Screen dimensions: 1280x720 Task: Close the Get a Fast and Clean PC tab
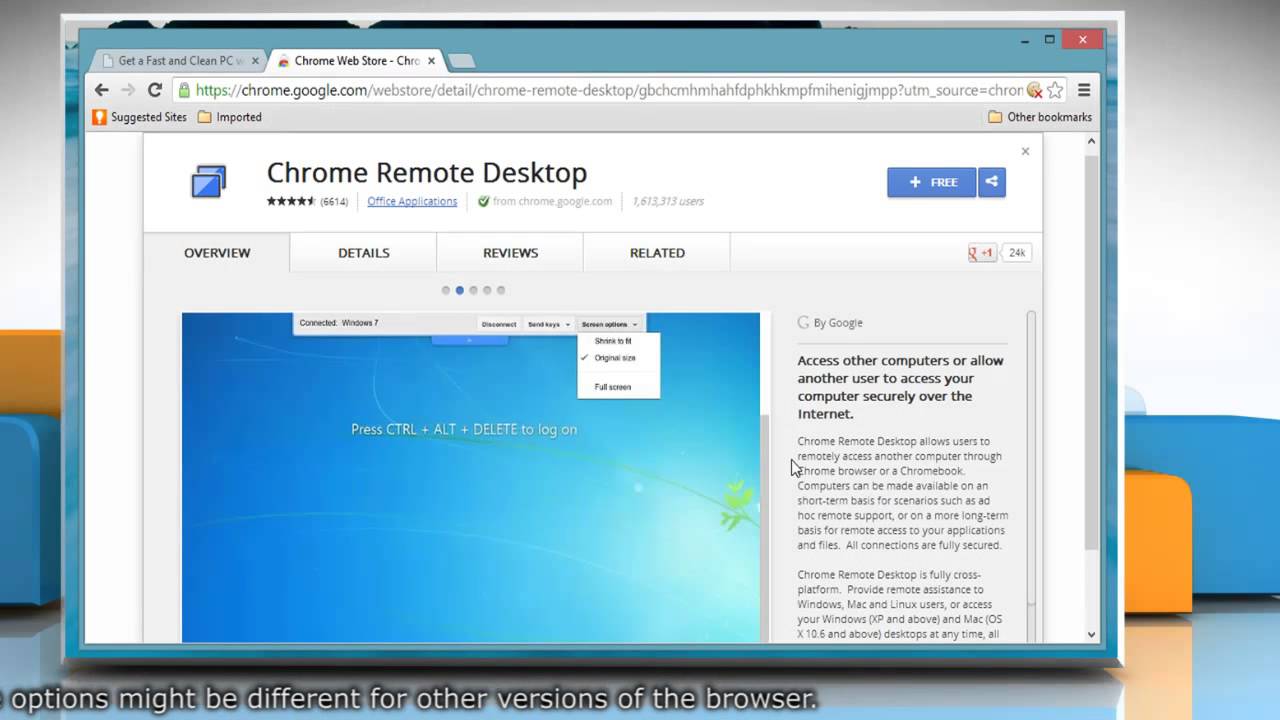click(255, 61)
